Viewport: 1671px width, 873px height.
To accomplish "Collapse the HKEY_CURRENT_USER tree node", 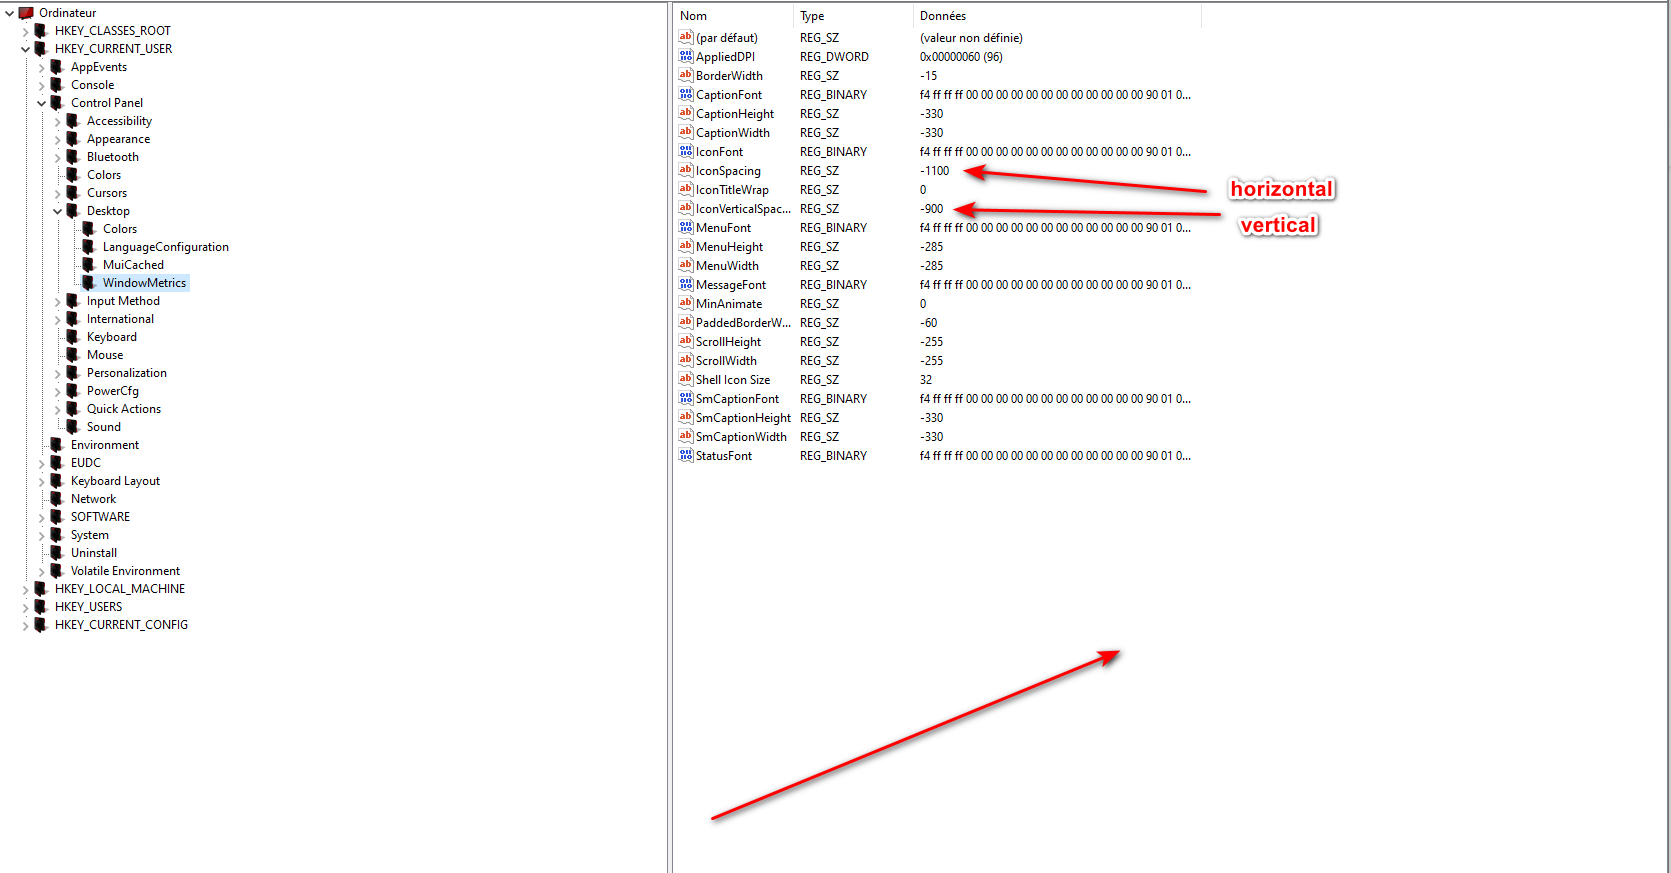I will pos(25,49).
